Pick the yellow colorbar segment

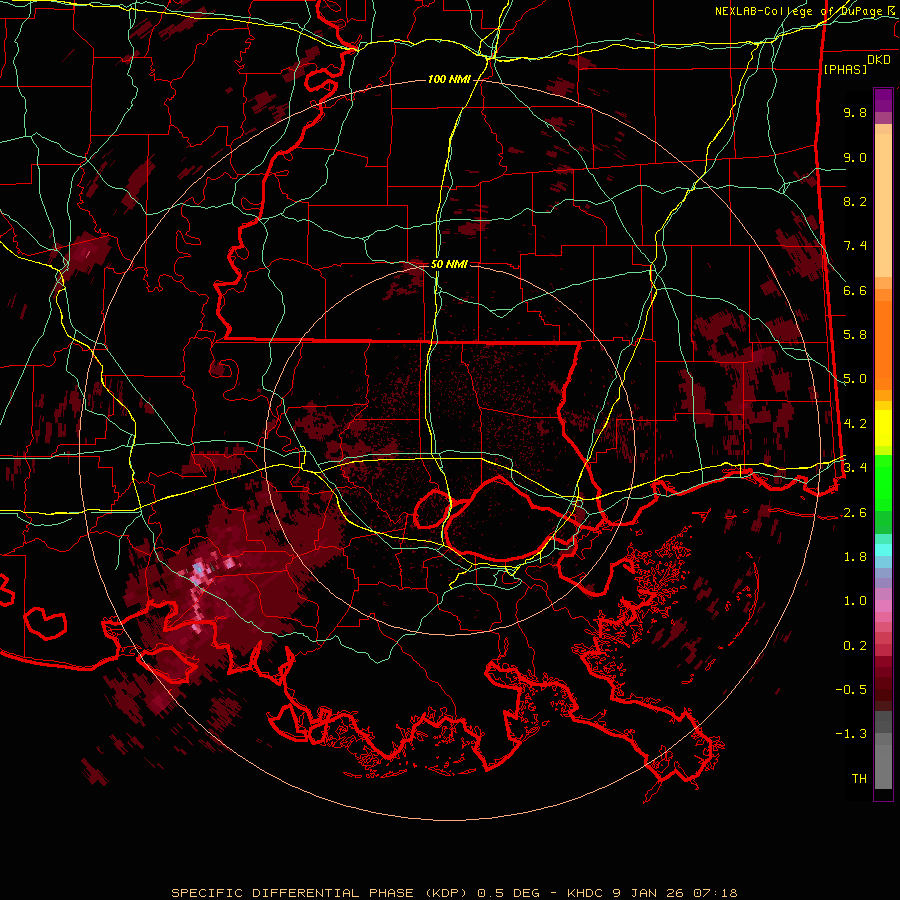click(x=883, y=428)
